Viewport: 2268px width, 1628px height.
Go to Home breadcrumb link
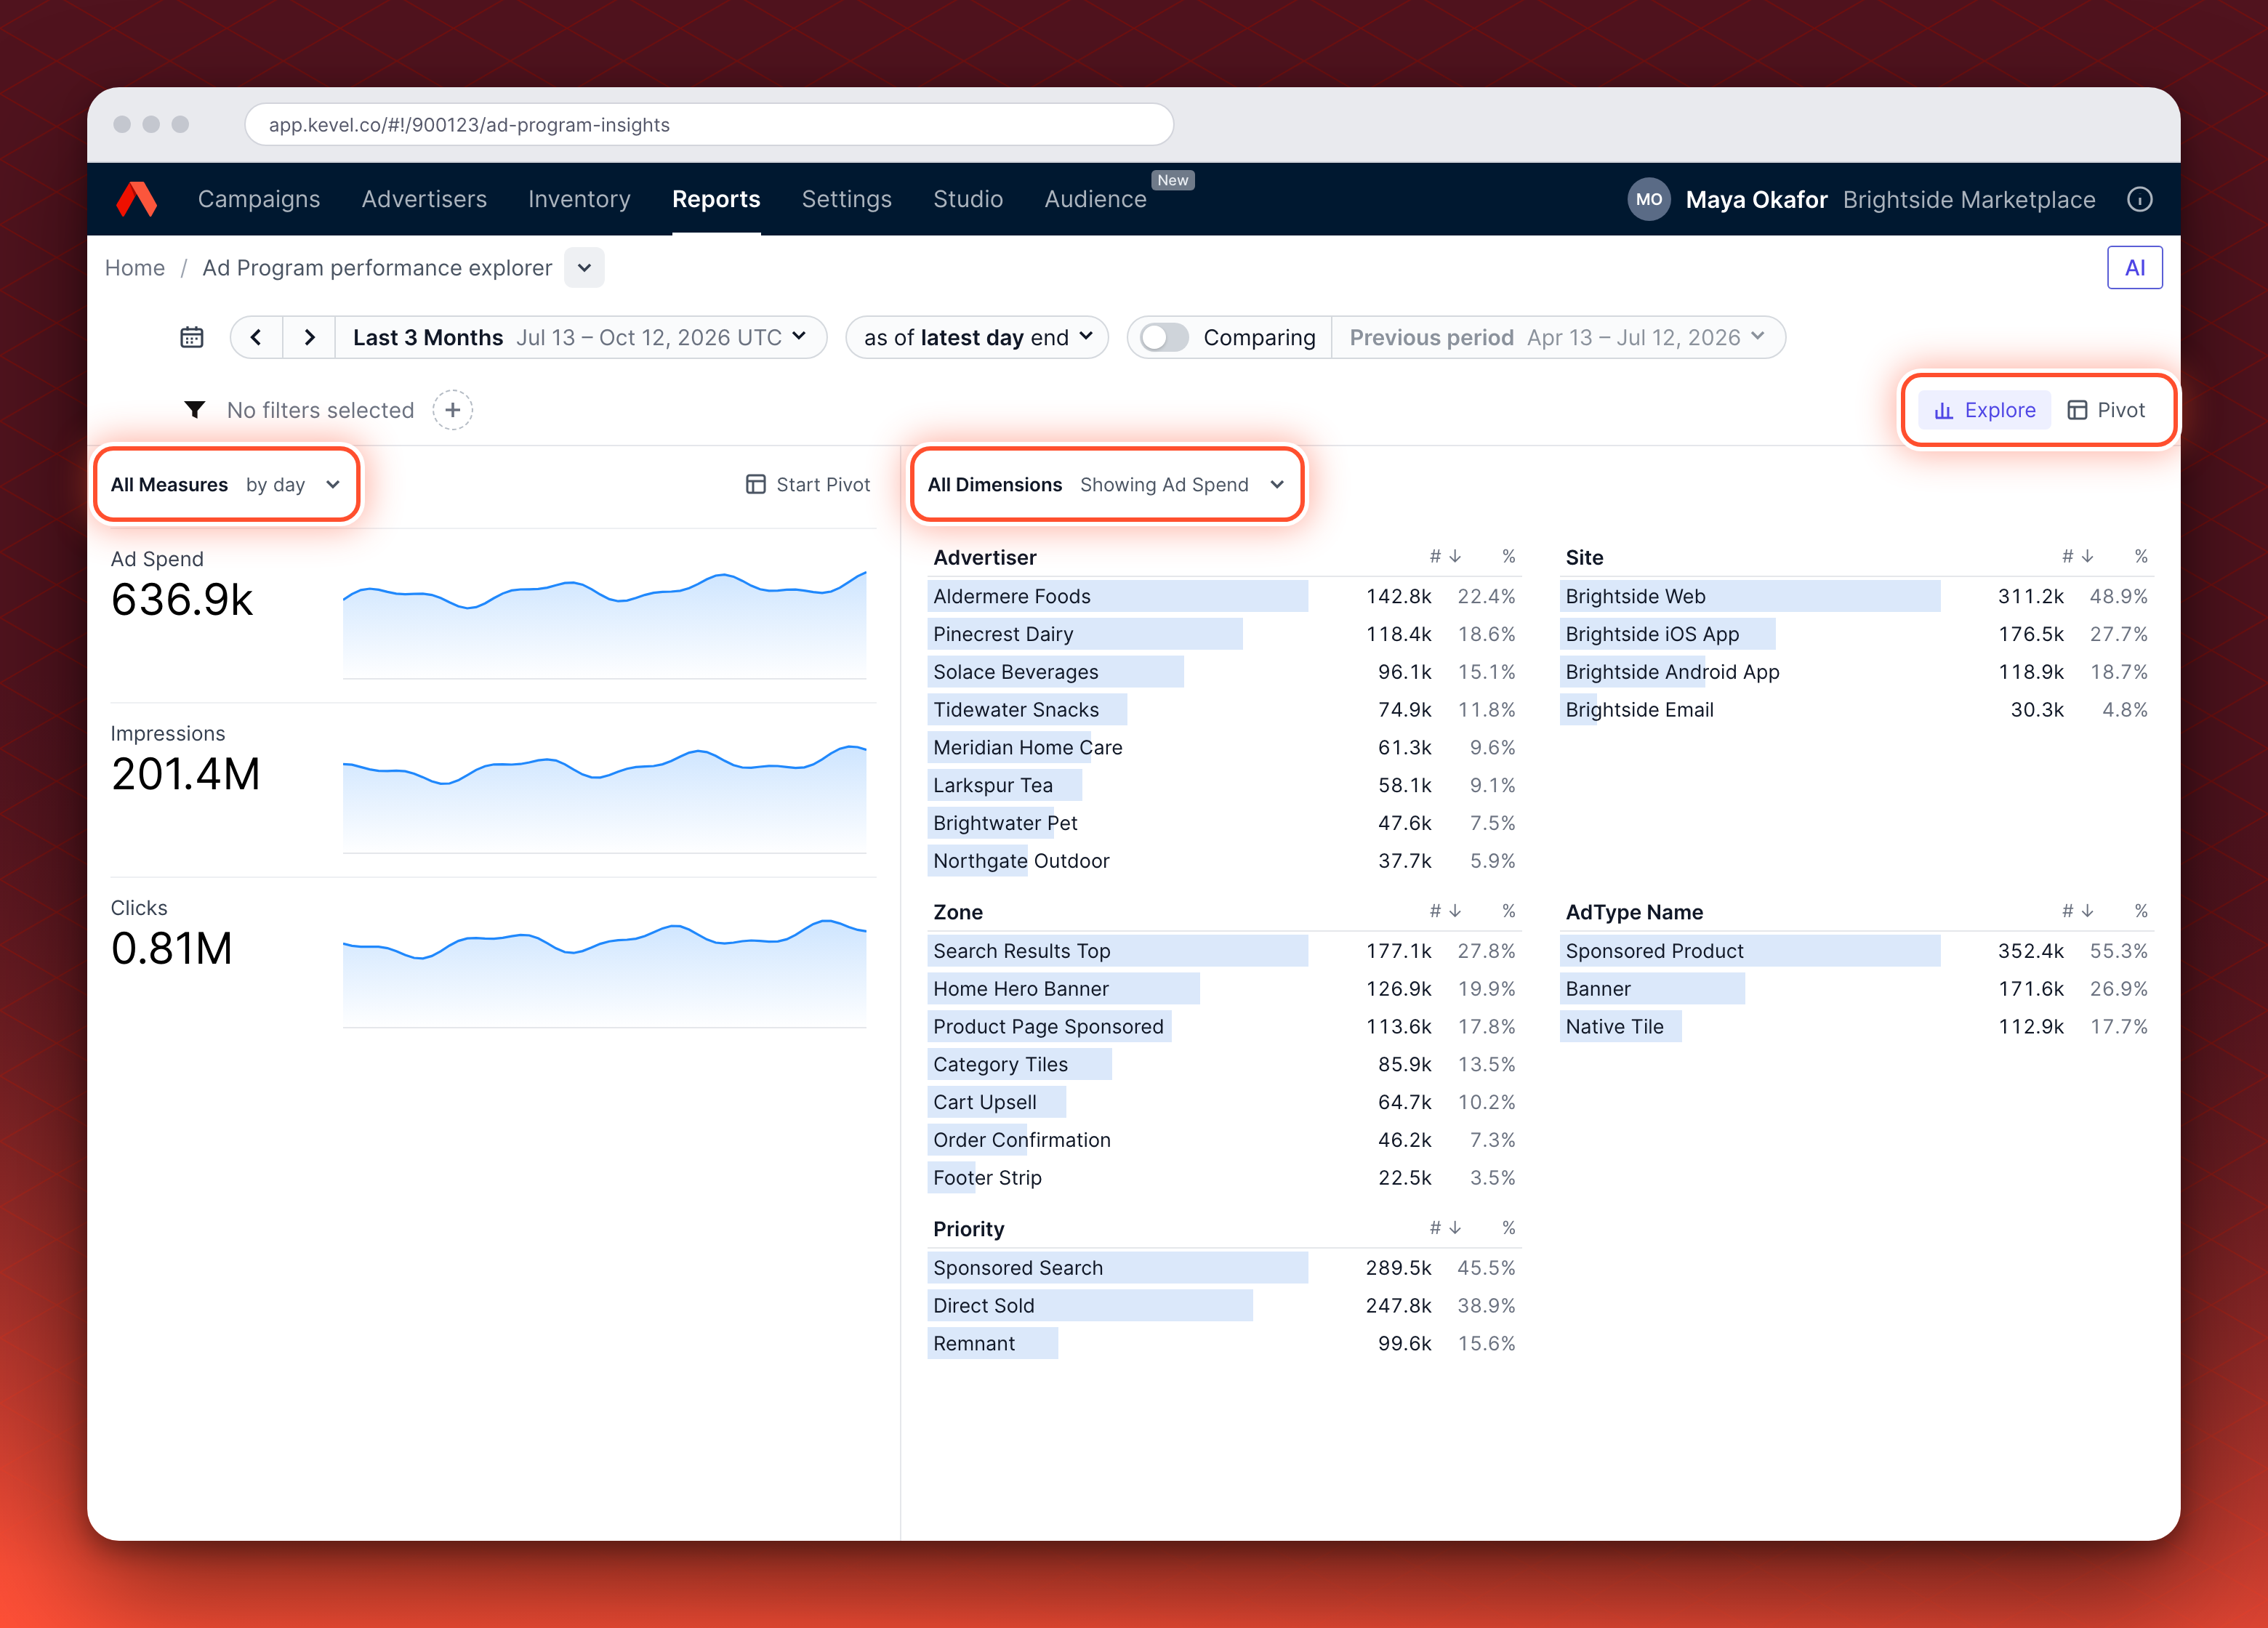point(135,268)
